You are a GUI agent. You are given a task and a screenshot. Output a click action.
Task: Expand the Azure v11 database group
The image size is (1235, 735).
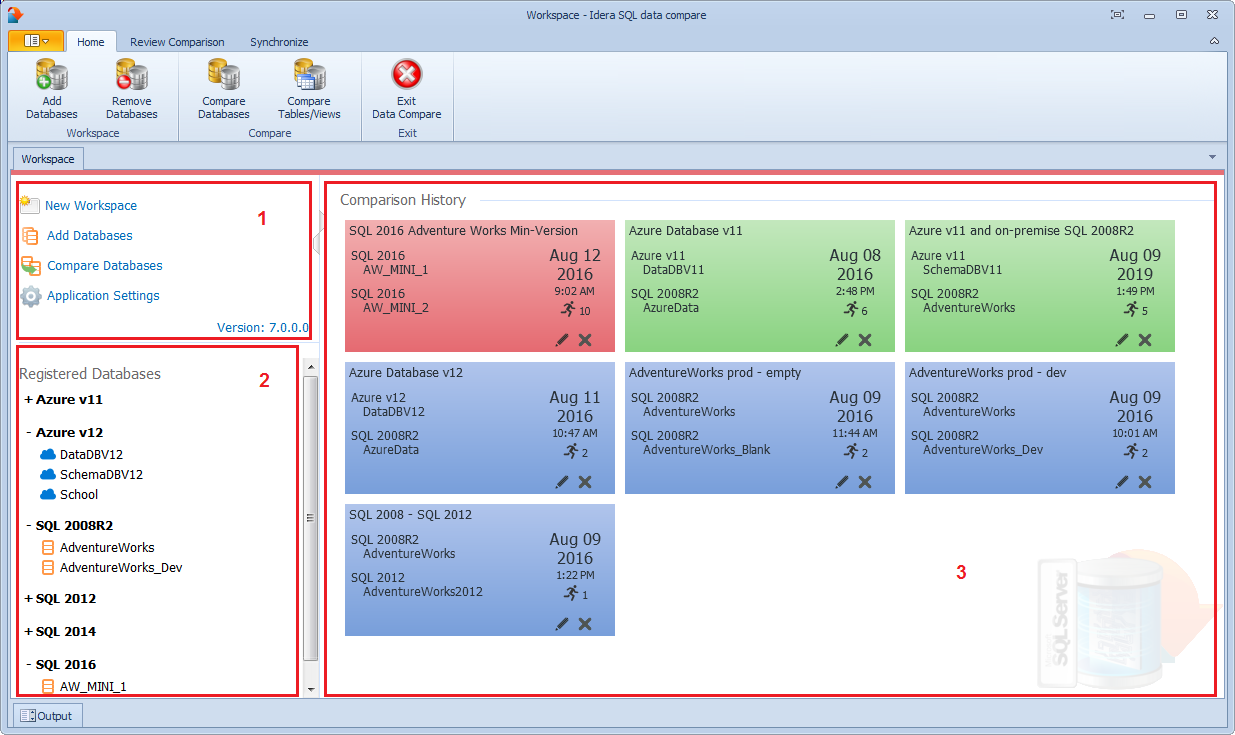click(x=28, y=400)
